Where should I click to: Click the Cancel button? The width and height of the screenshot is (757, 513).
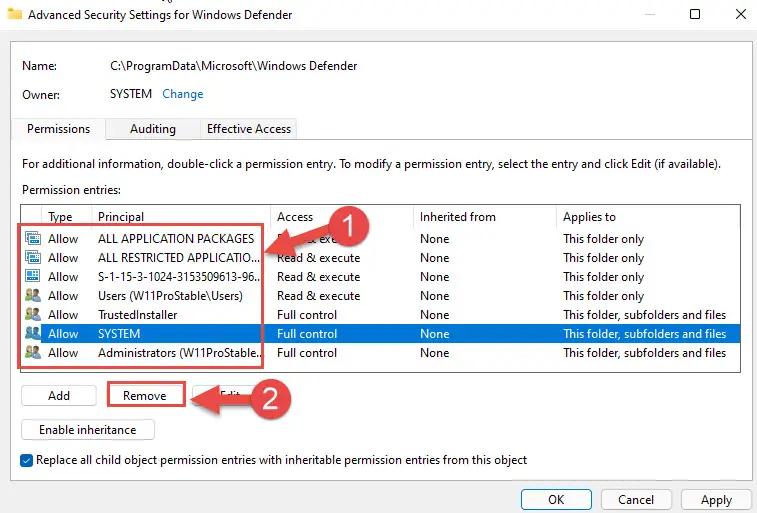(636, 499)
